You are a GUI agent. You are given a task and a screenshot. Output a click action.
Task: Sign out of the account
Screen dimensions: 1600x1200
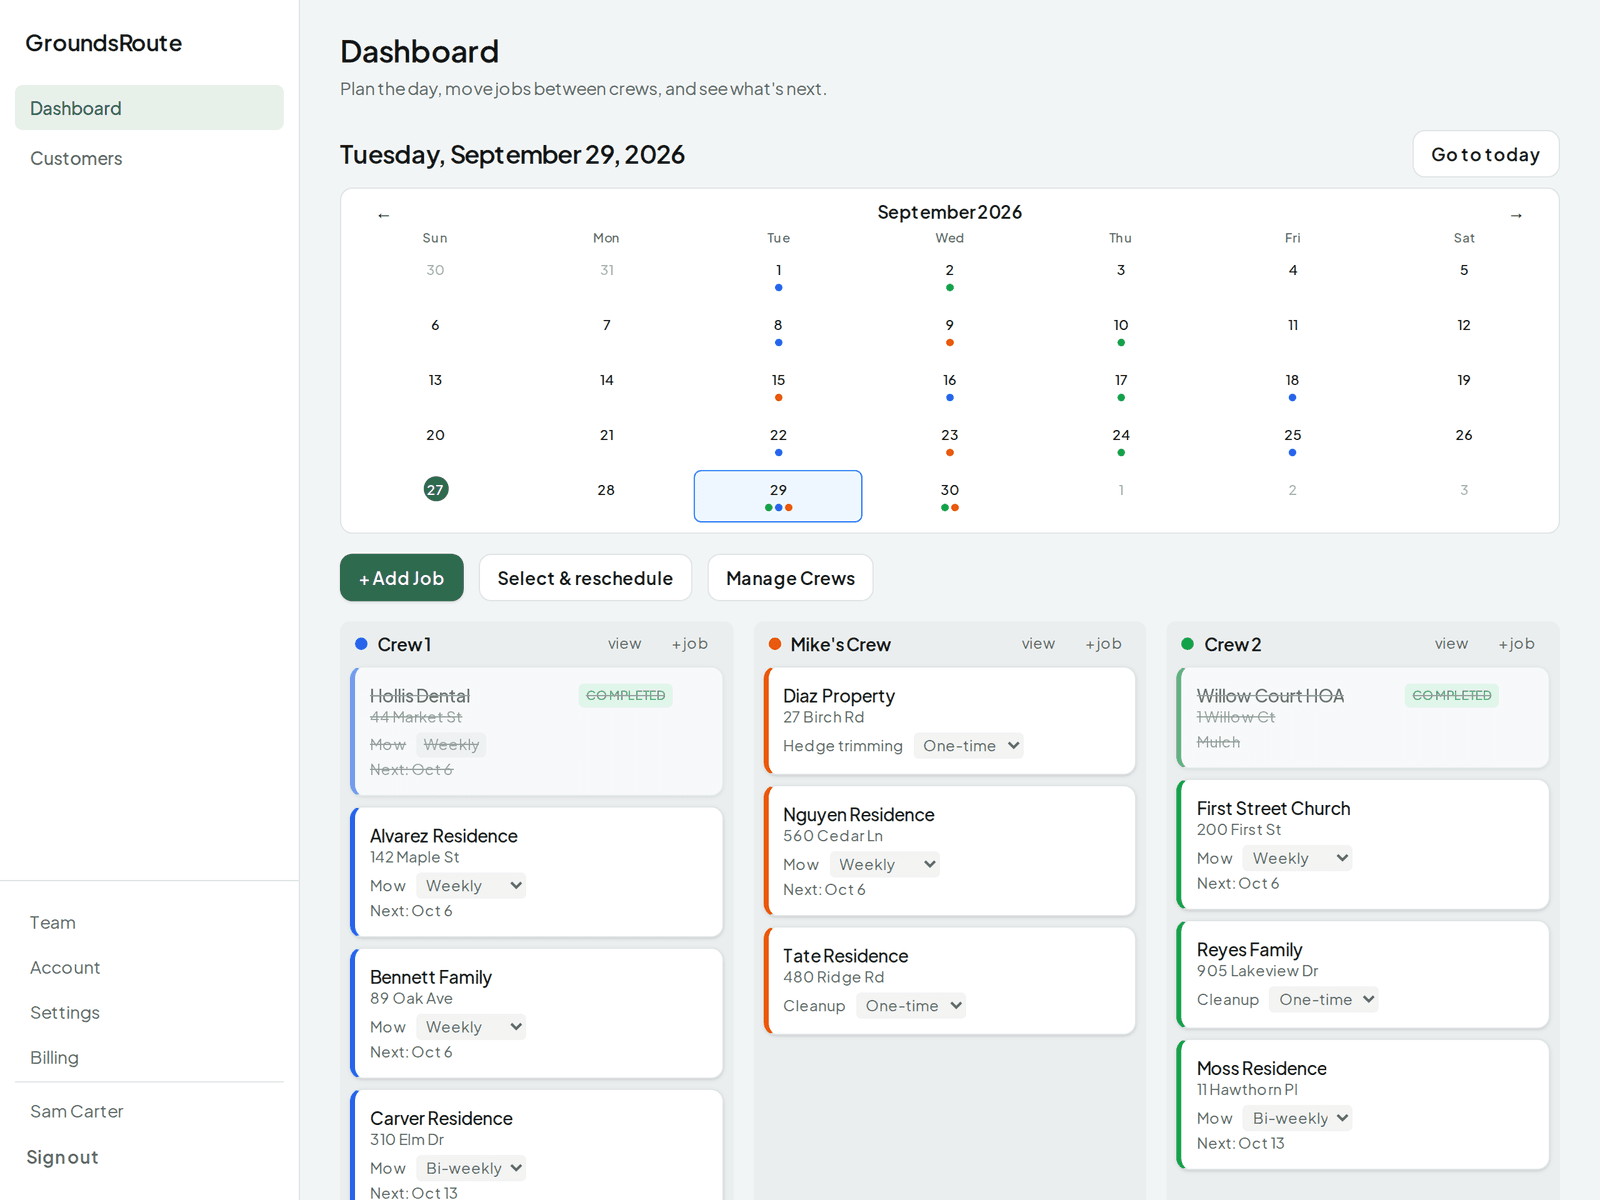pyautogui.click(x=62, y=1157)
